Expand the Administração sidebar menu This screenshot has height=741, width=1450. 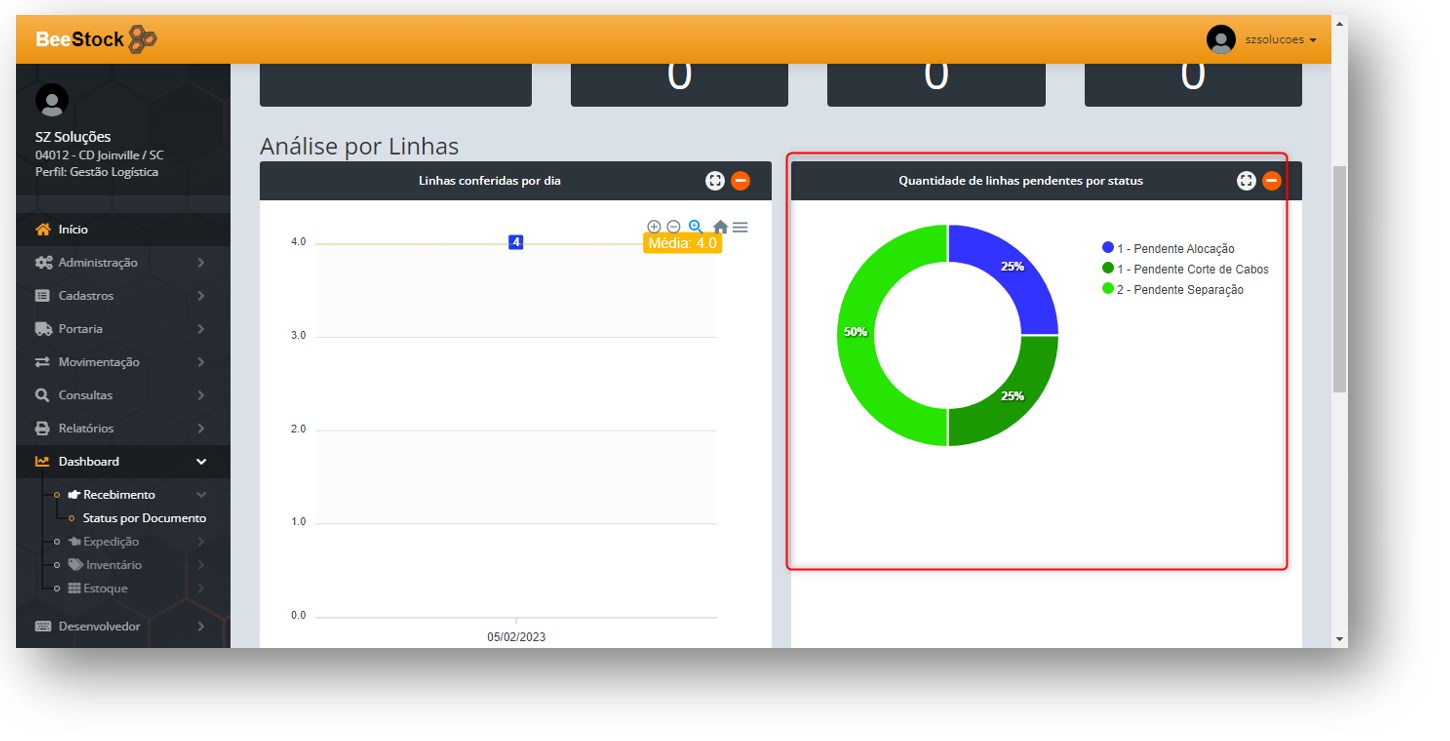[x=98, y=263]
